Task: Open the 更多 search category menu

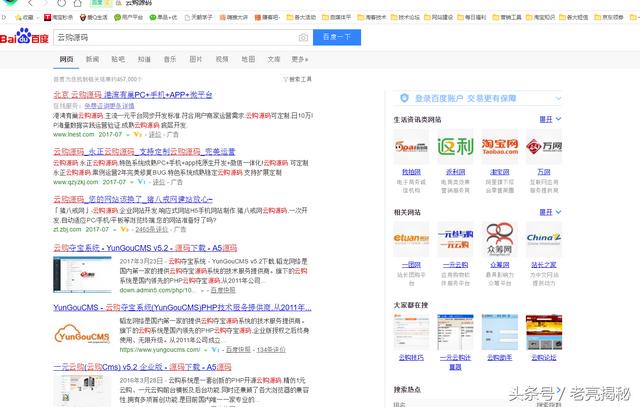Action: click(x=300, y=59)
